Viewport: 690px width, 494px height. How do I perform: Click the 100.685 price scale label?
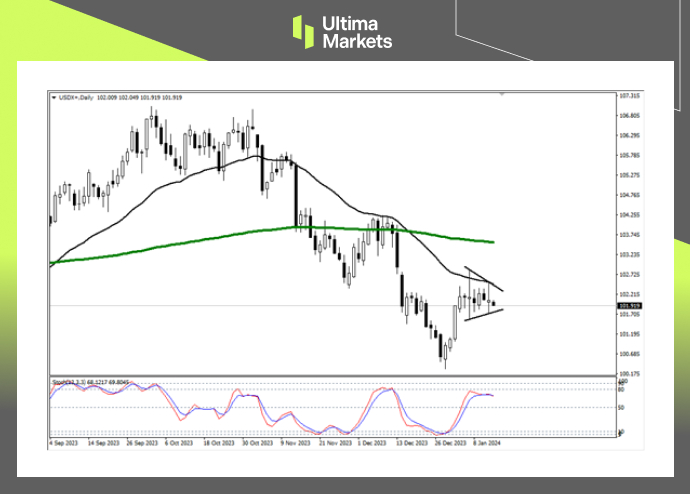[630, 354]
